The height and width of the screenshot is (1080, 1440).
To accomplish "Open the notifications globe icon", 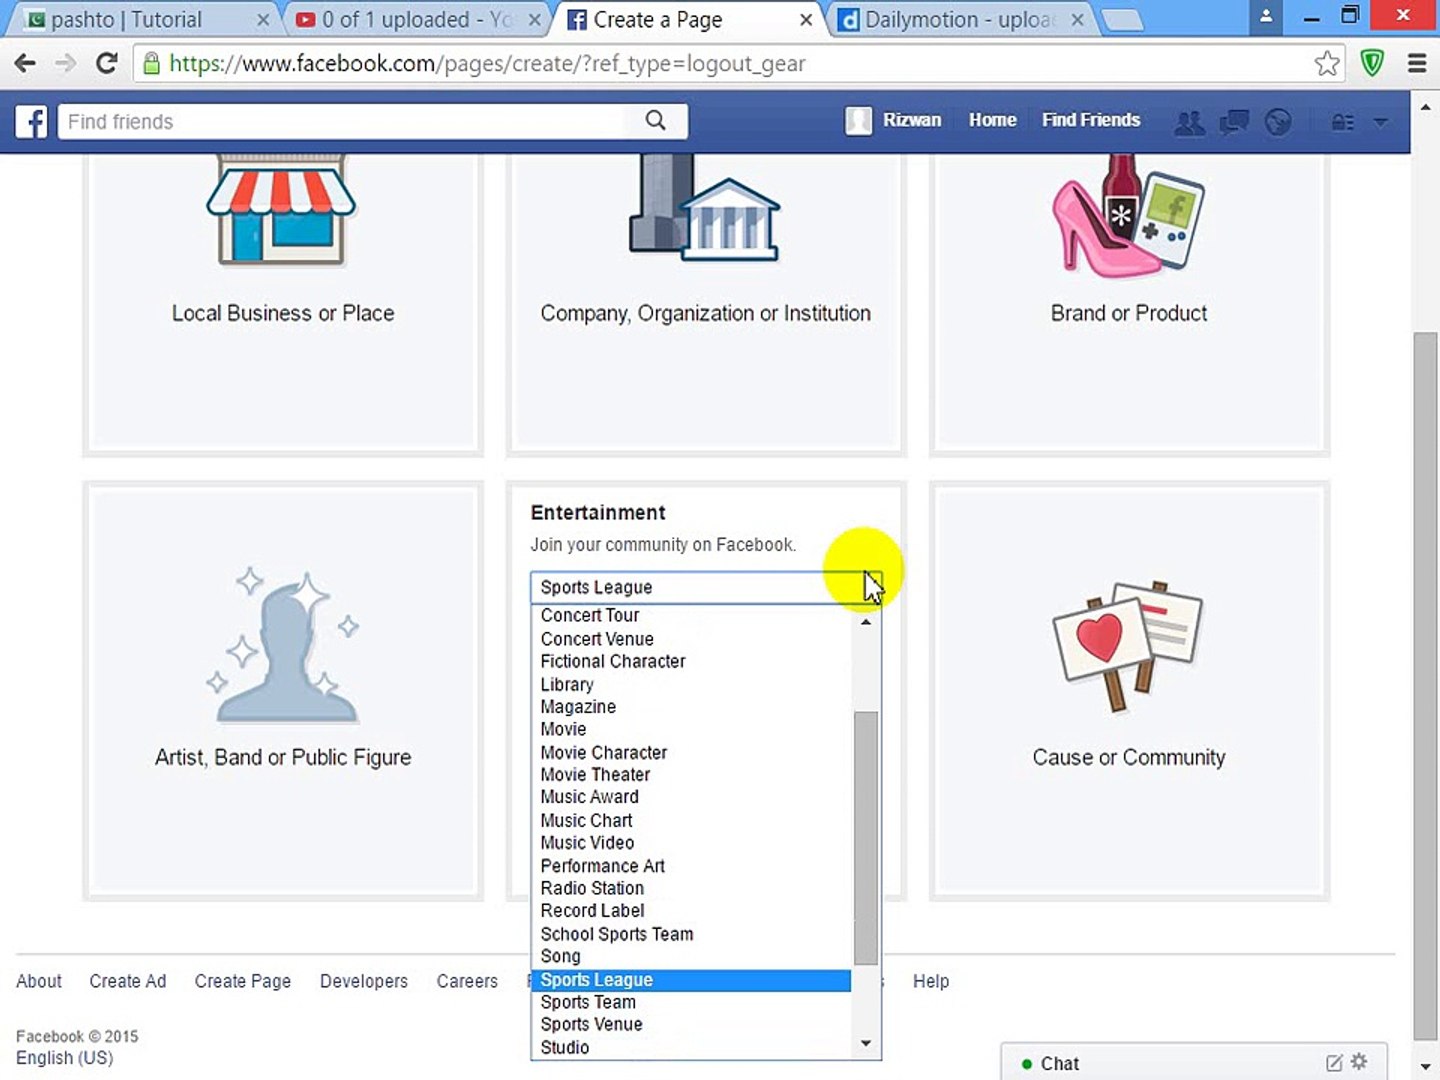I will click(x=1278, y=122).
